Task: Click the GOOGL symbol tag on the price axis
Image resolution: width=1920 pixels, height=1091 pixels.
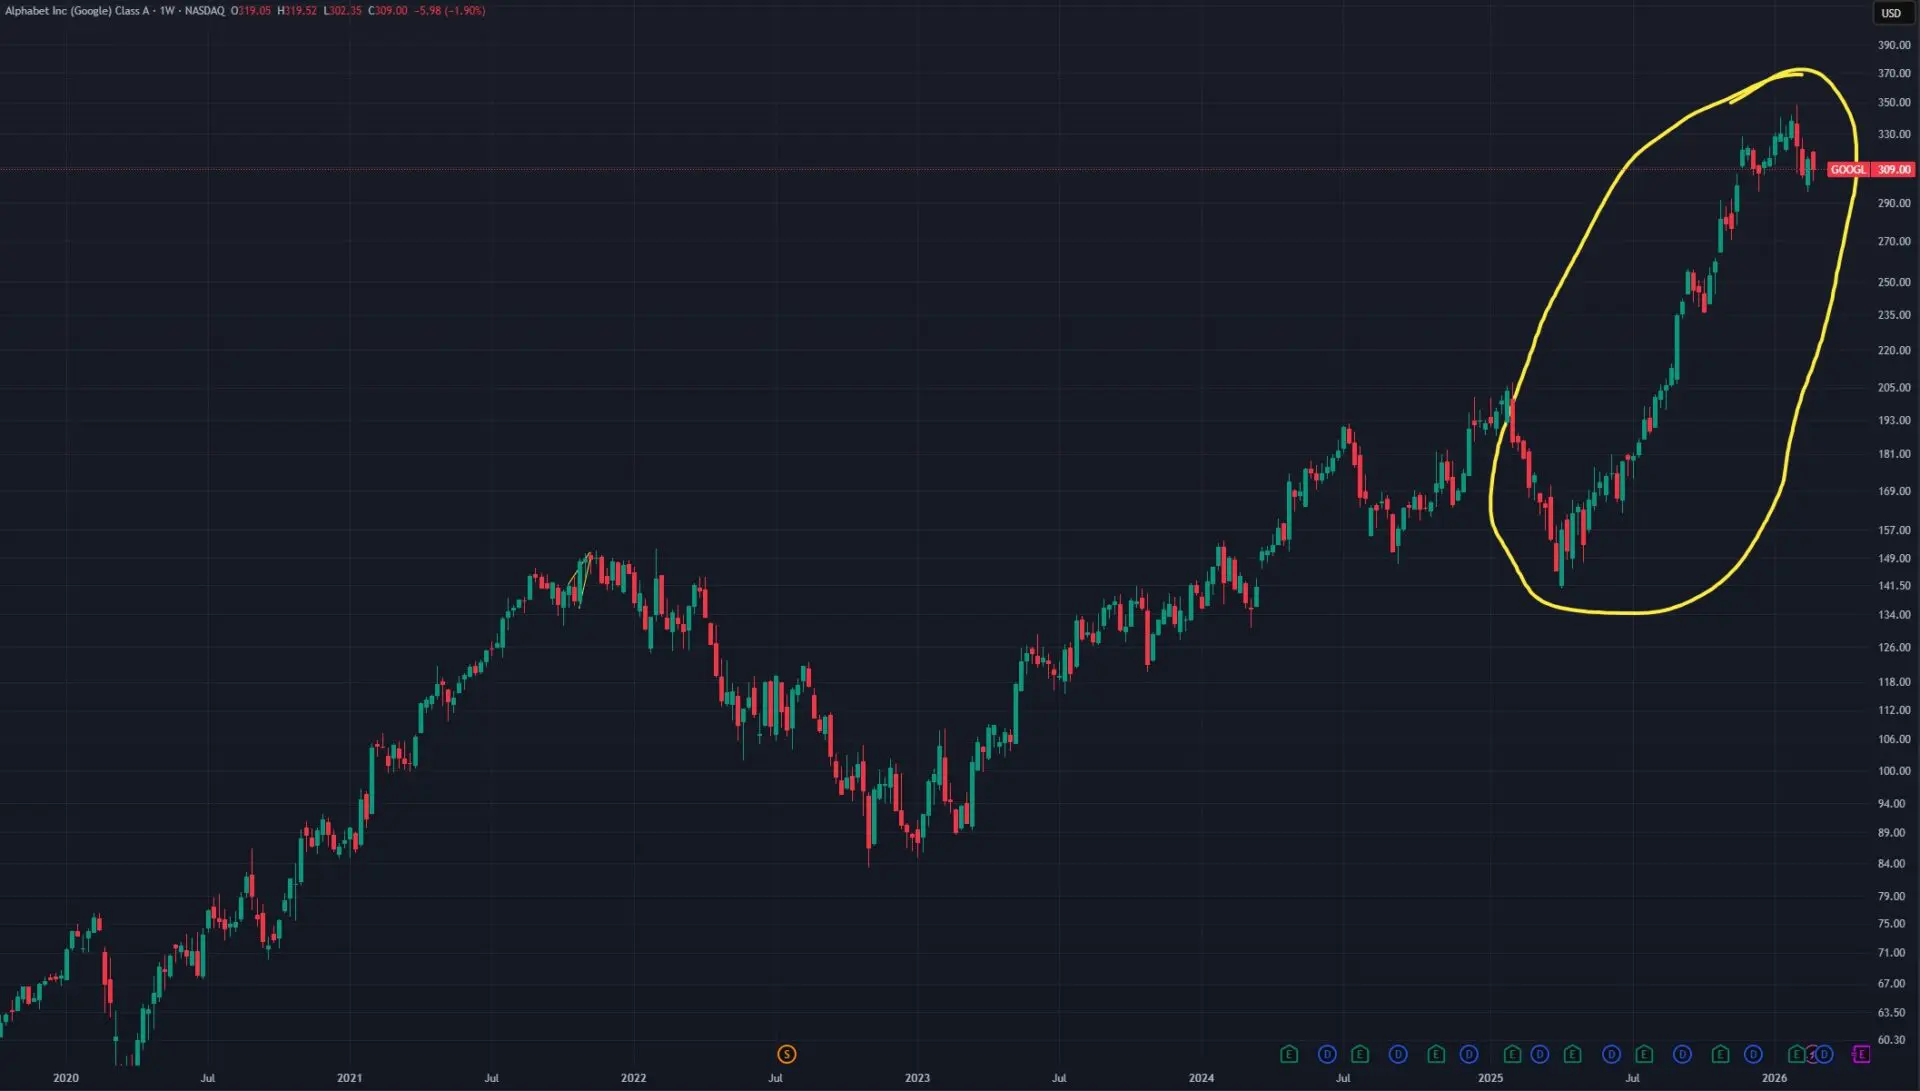Action: (x=1848, y=170)
